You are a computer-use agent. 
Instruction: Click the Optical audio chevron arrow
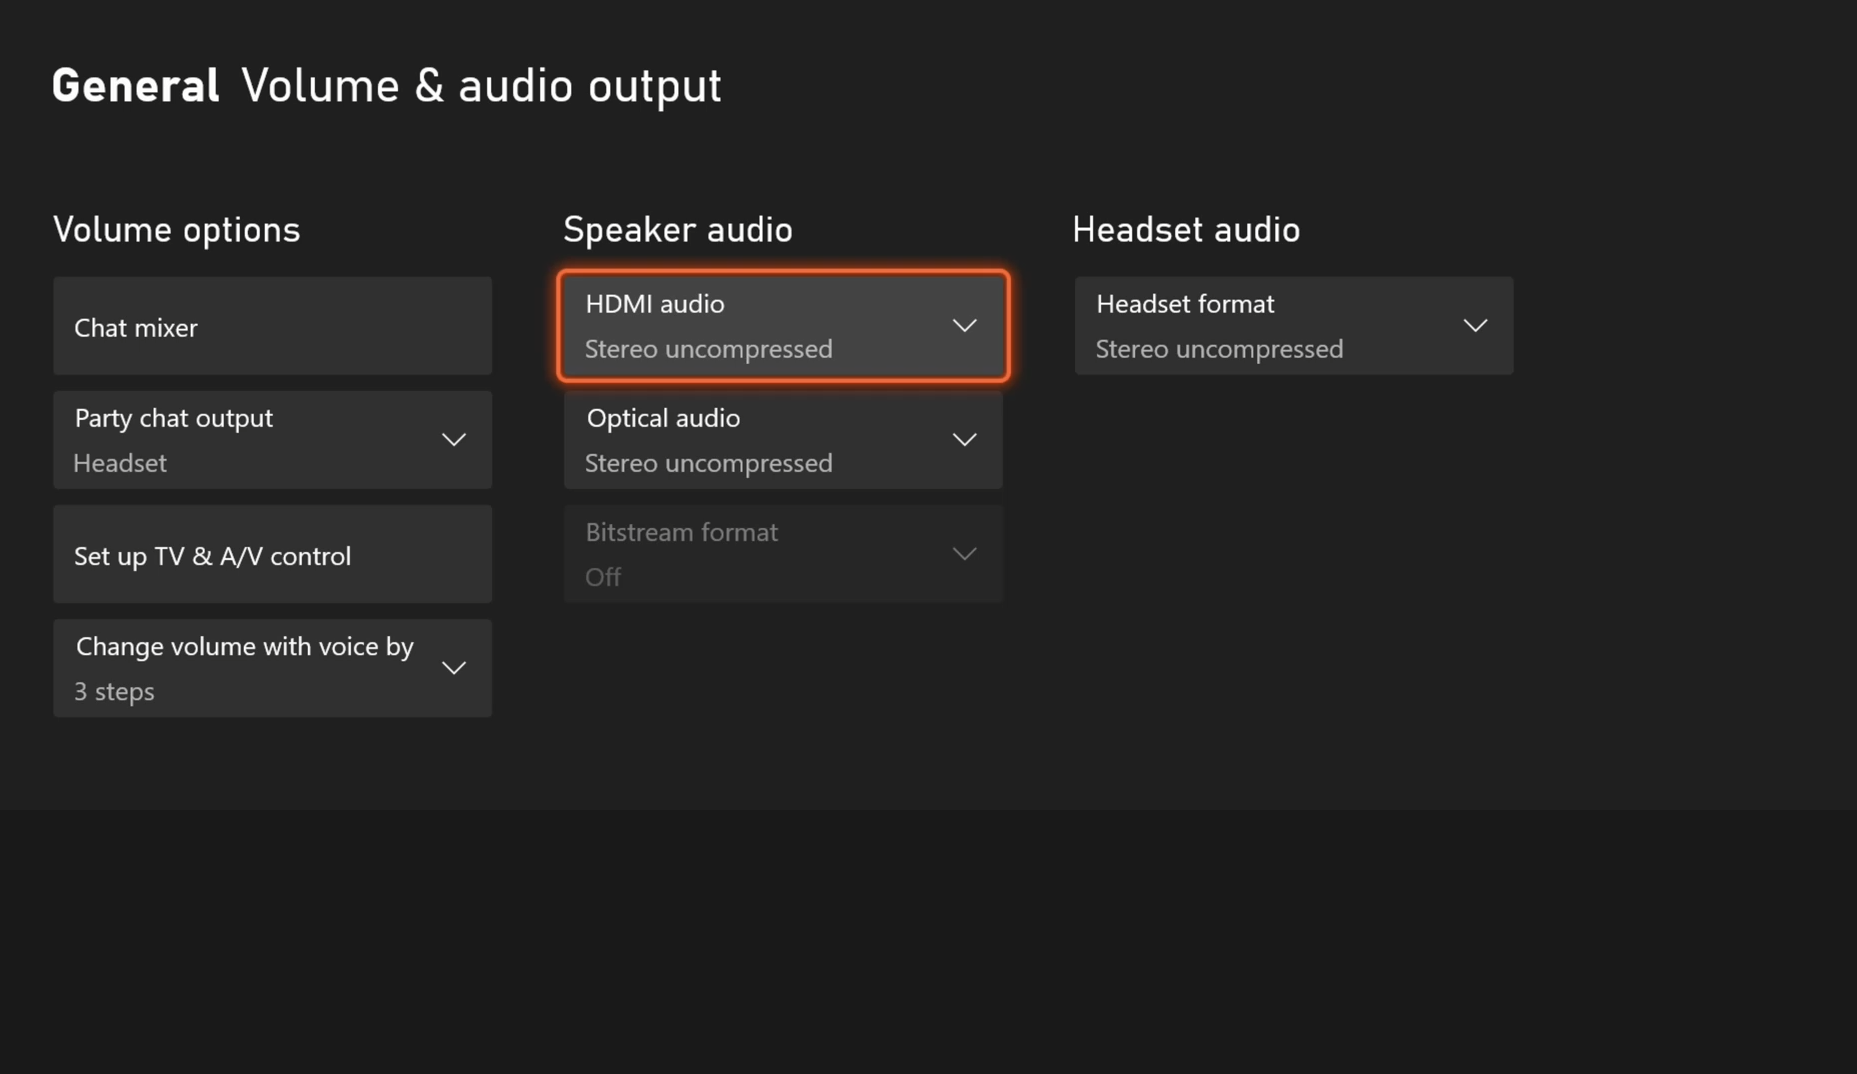tap(964, 439)
